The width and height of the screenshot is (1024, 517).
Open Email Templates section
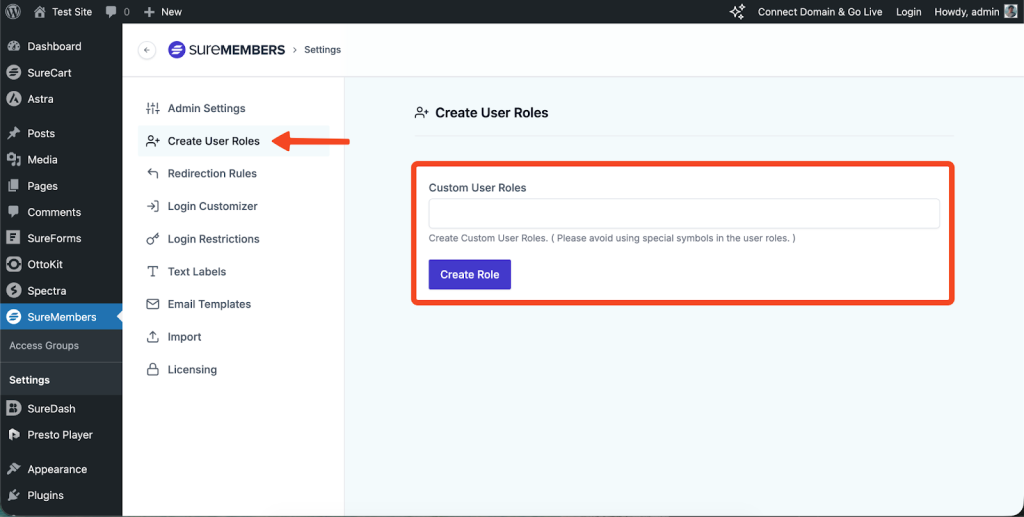209,304
